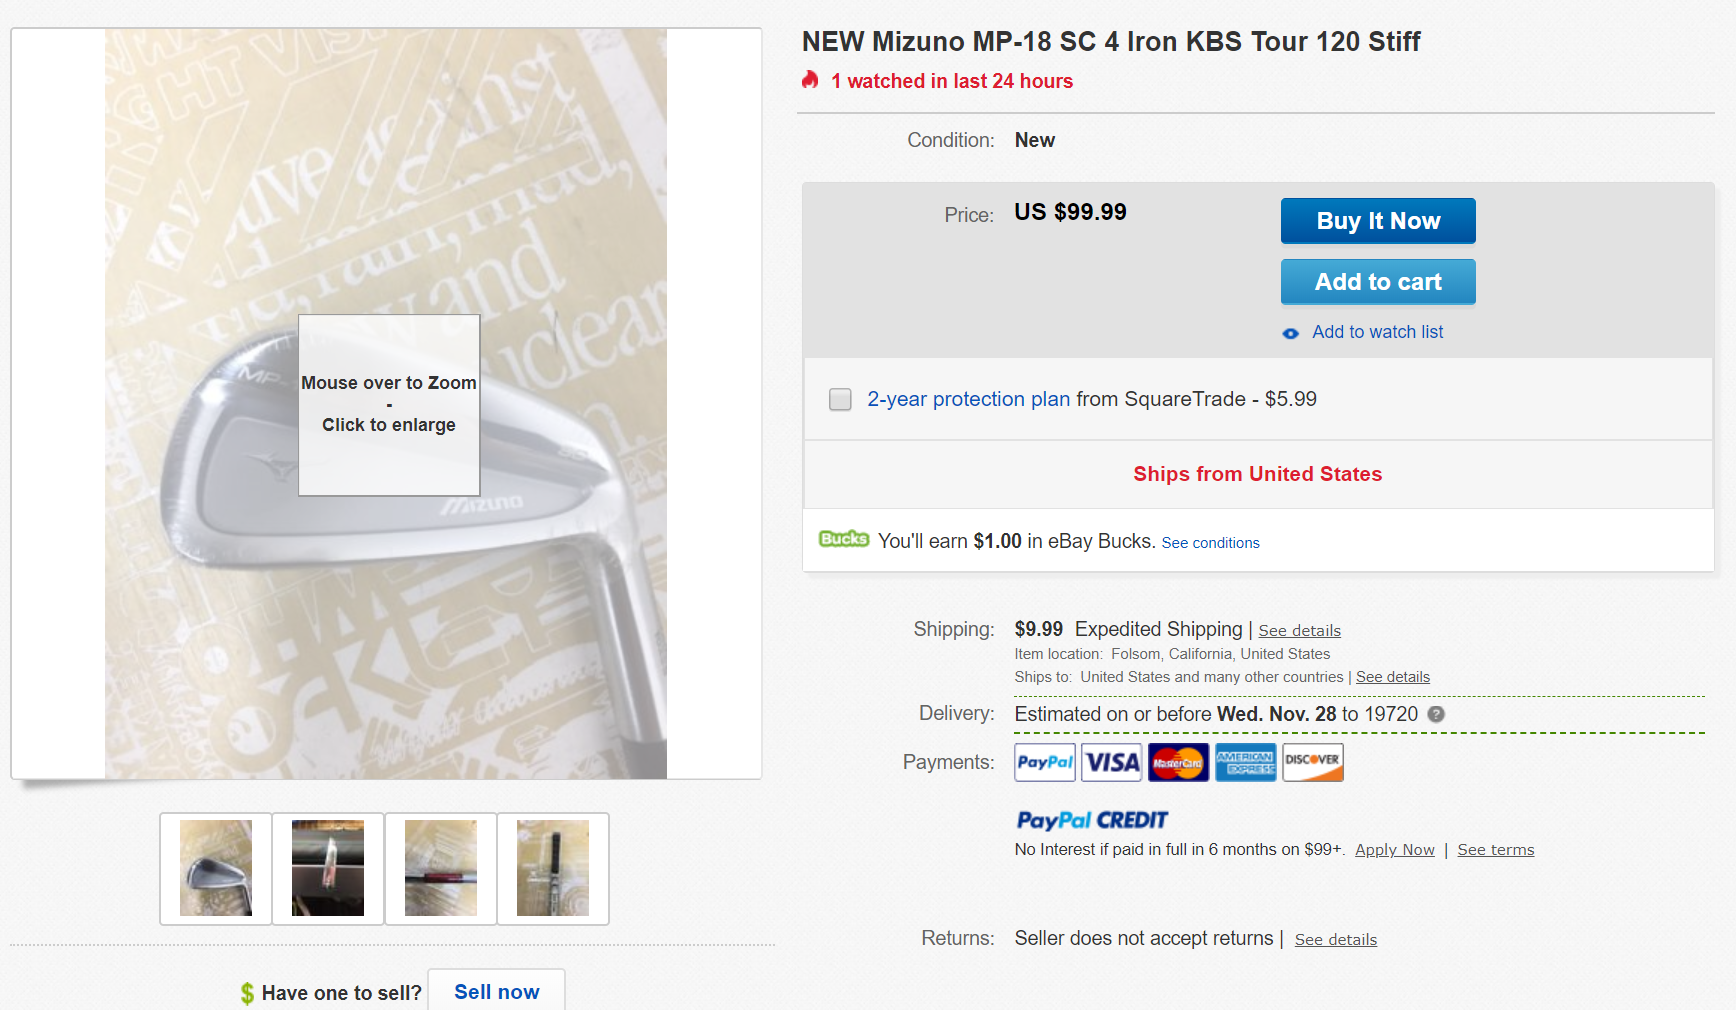Click the American Express logo
This screenshot has height=1010, width=1736.
(1245, 762)
